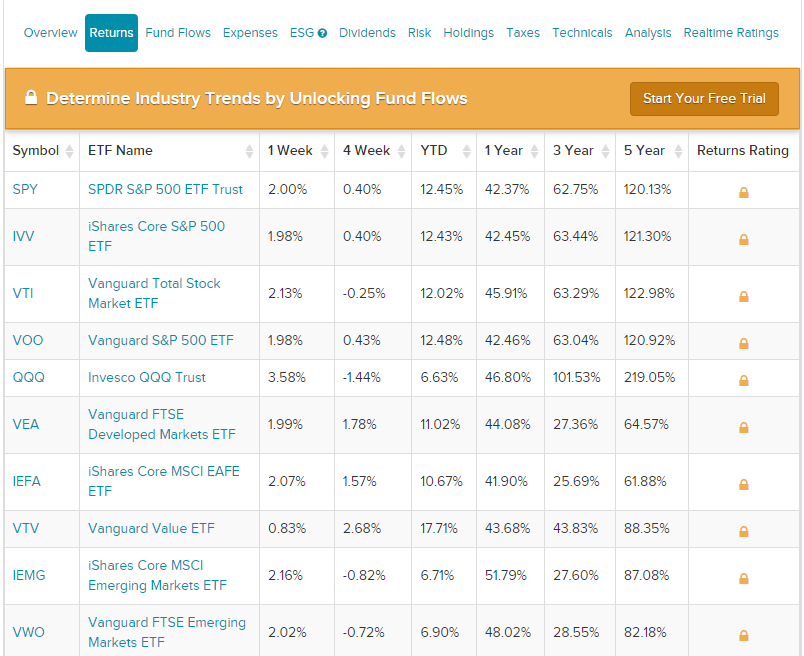The image size is (804, 656).
Task: Click the 2.00% 1 Week value for SPY
Action: coord(287,189)
